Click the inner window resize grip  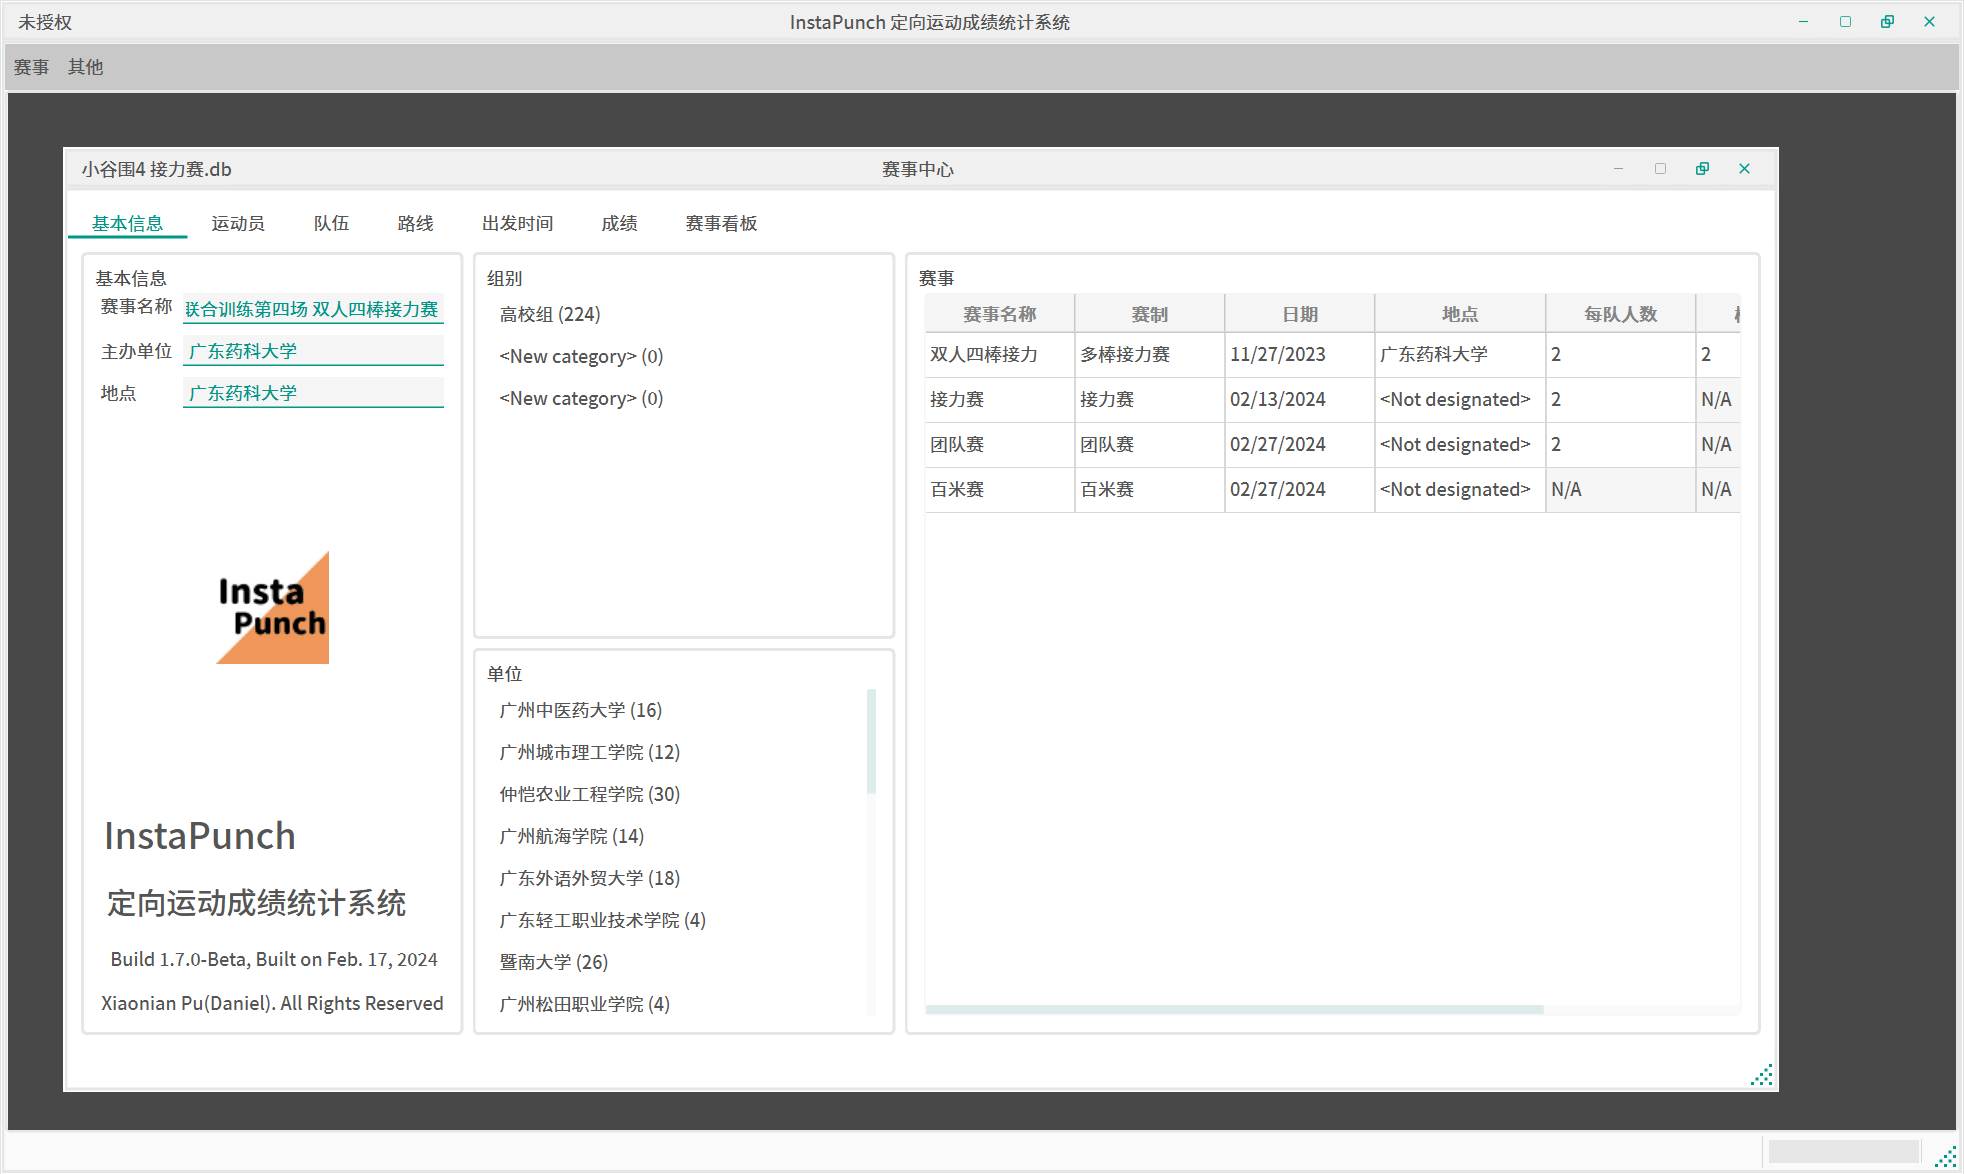[x=1762, y=1075]
